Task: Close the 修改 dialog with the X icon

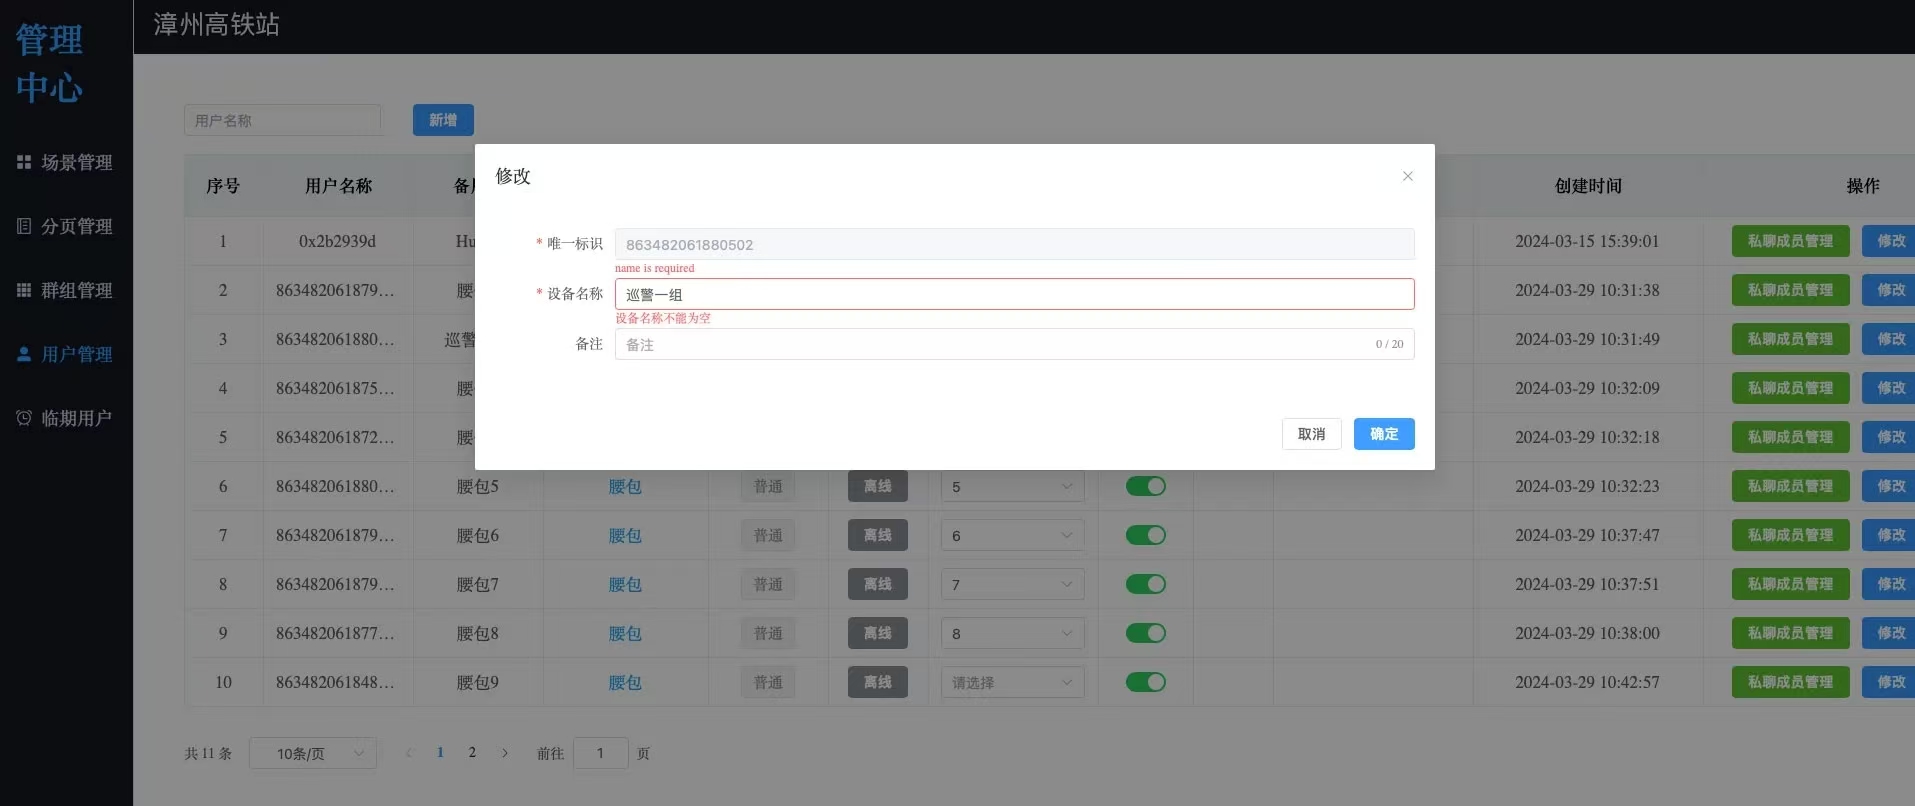Action: [1407, 176]
